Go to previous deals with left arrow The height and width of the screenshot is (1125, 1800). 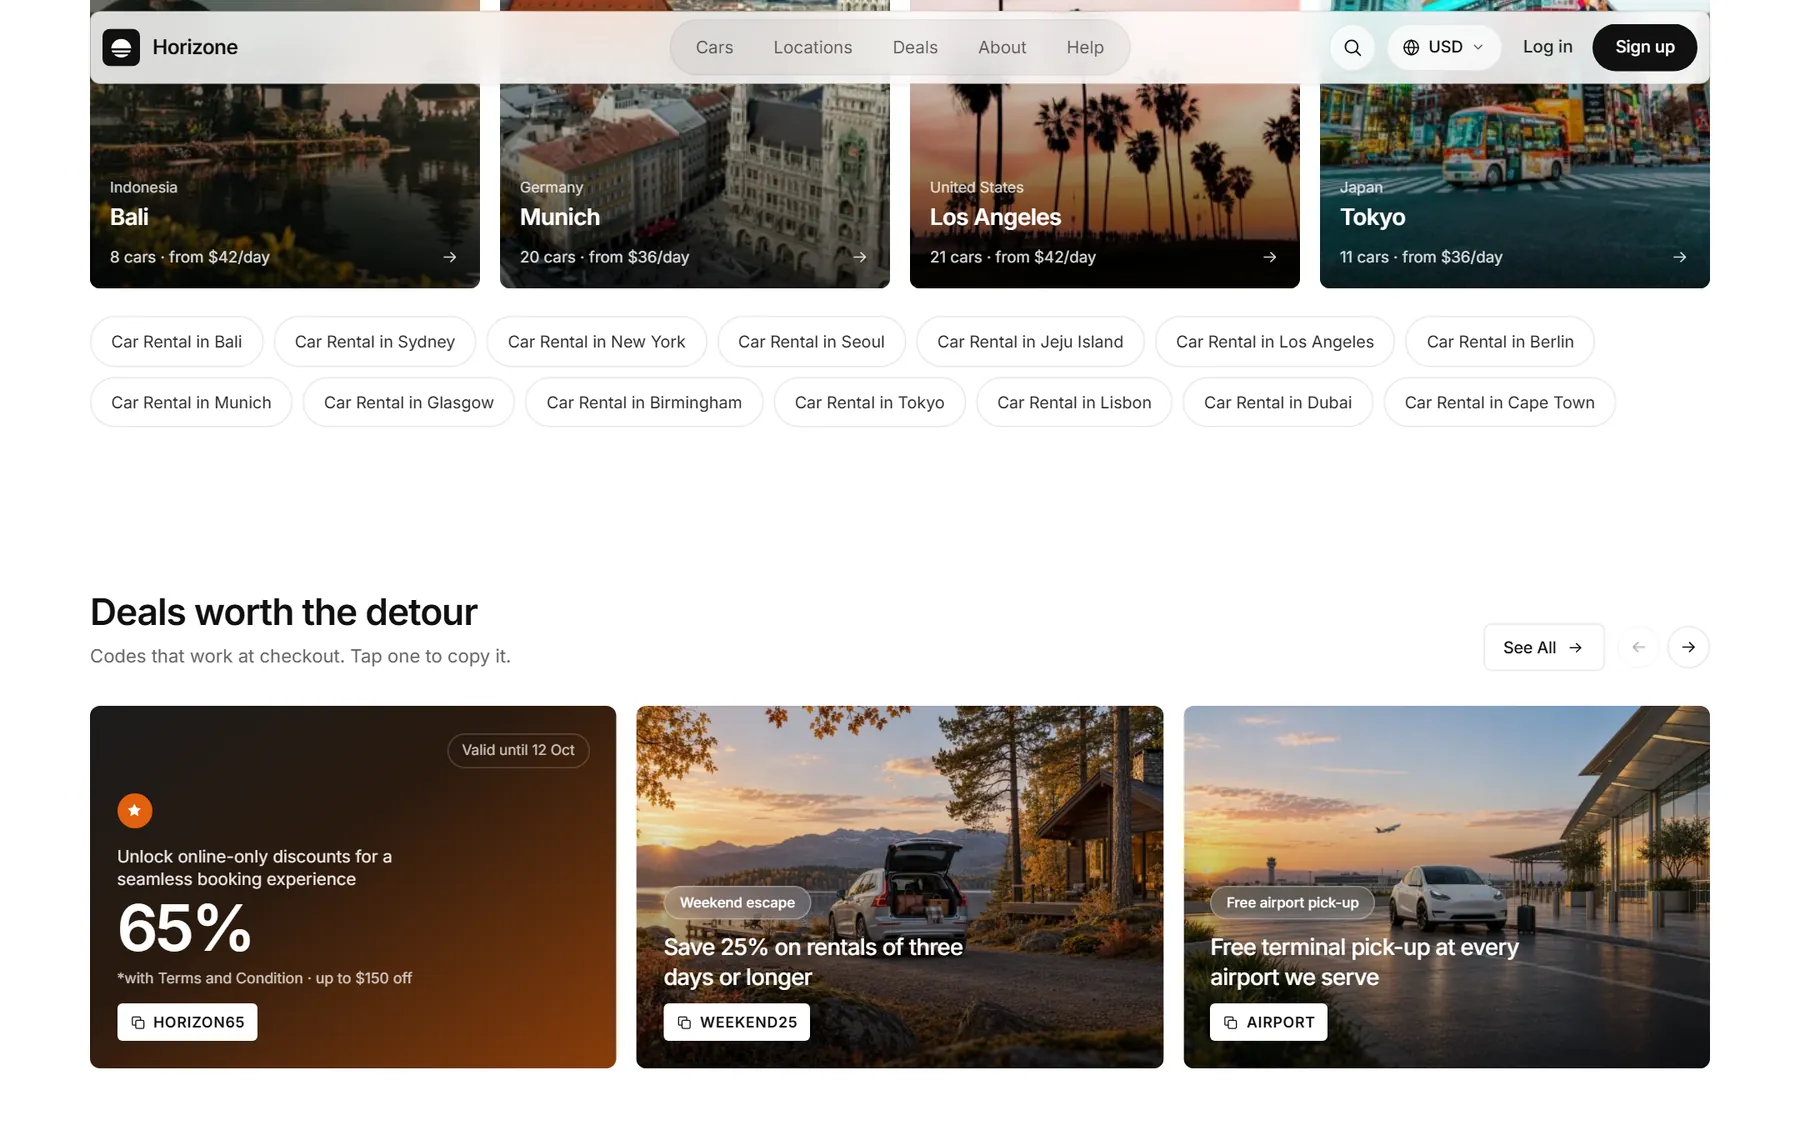click(x=1638, y=647)
